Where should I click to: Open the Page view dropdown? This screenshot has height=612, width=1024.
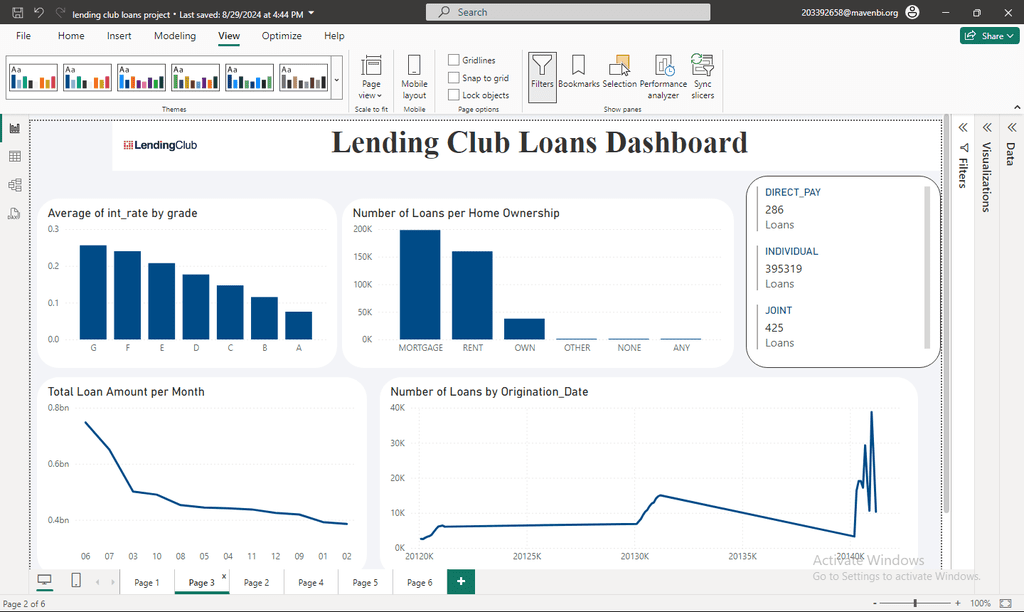[x=371, y=77]
